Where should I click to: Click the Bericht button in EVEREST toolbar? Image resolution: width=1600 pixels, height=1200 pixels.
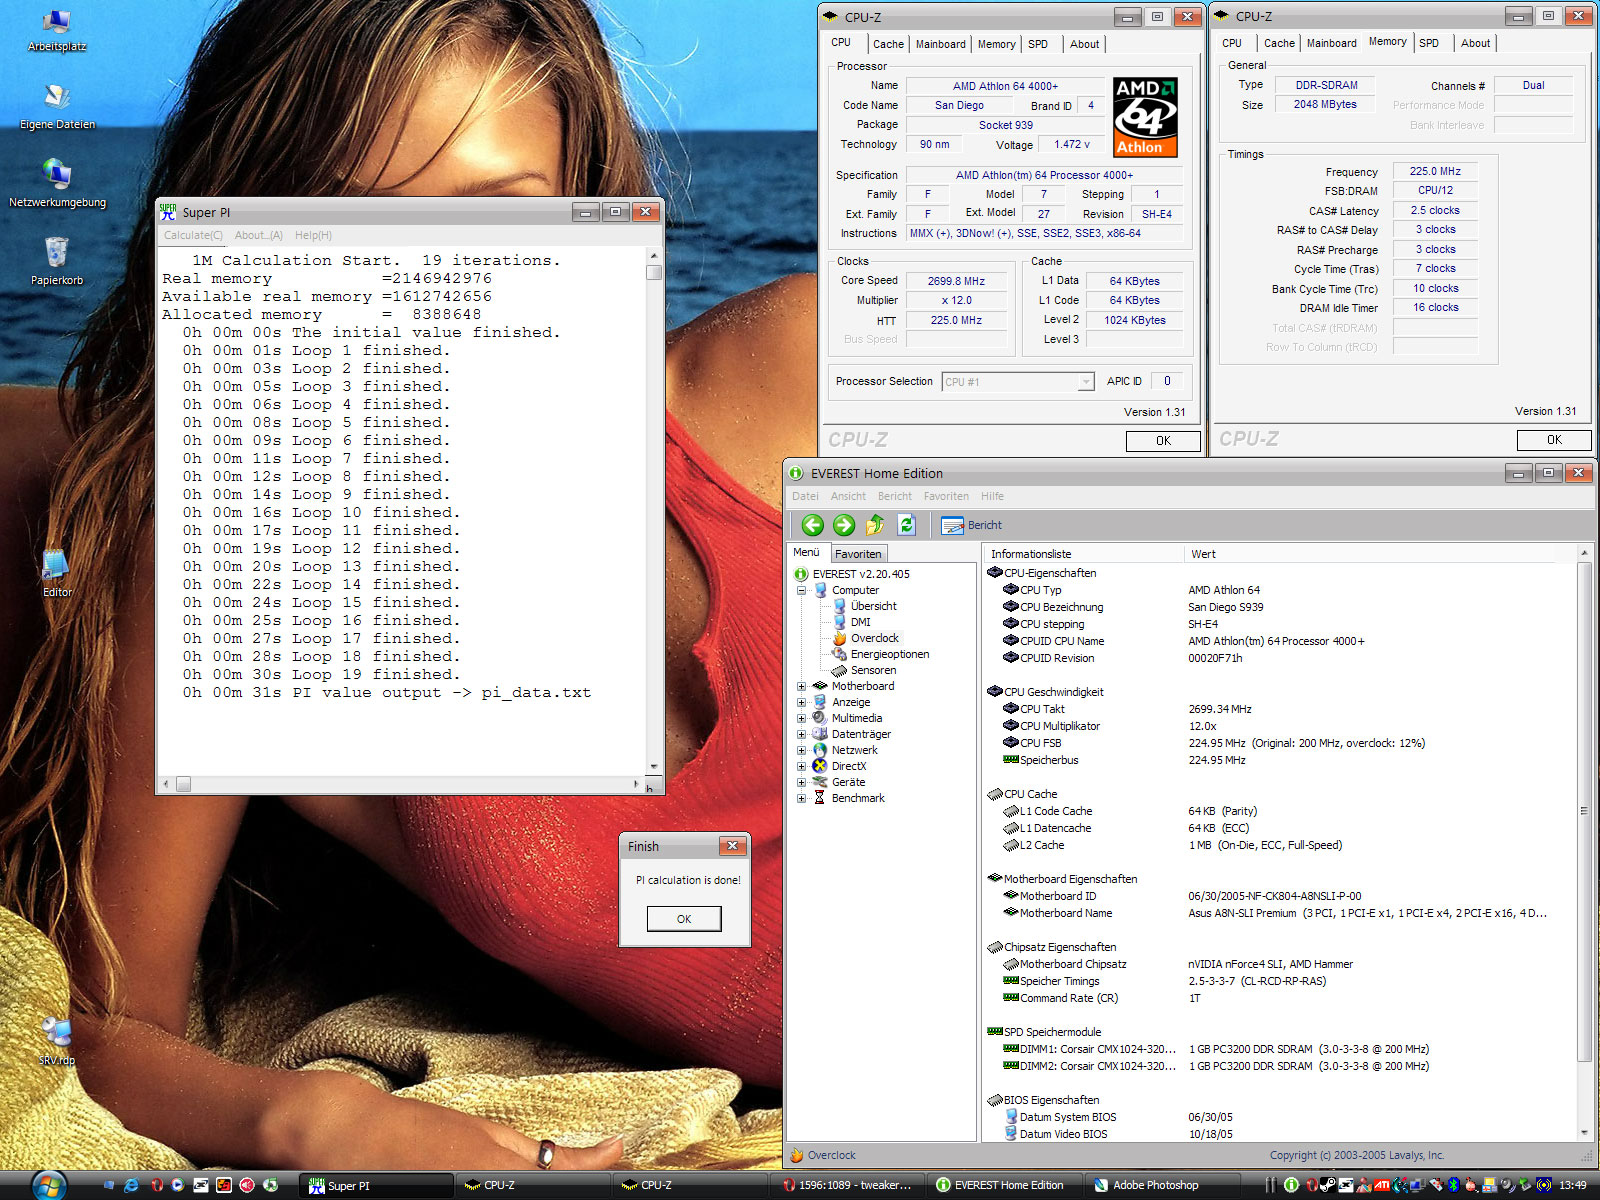[971, 525]
